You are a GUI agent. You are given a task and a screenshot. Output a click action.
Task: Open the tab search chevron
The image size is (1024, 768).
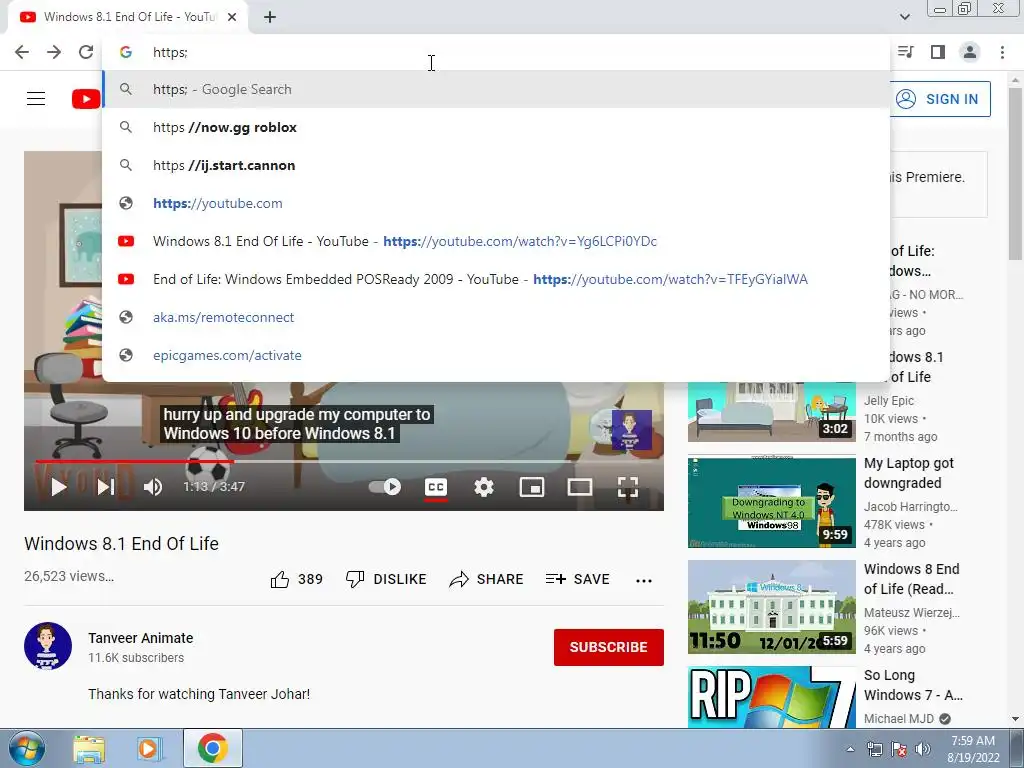(x=904, y=17)
